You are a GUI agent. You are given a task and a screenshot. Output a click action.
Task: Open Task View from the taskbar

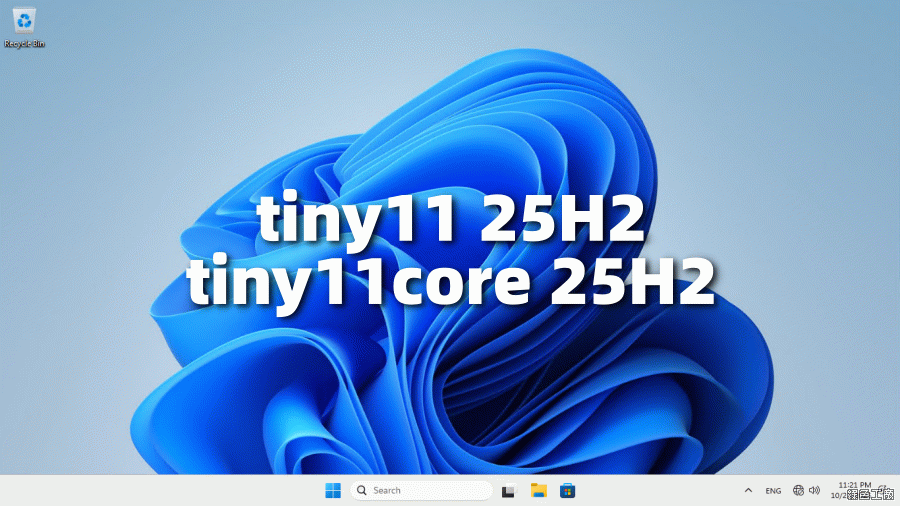click(508, 490)
